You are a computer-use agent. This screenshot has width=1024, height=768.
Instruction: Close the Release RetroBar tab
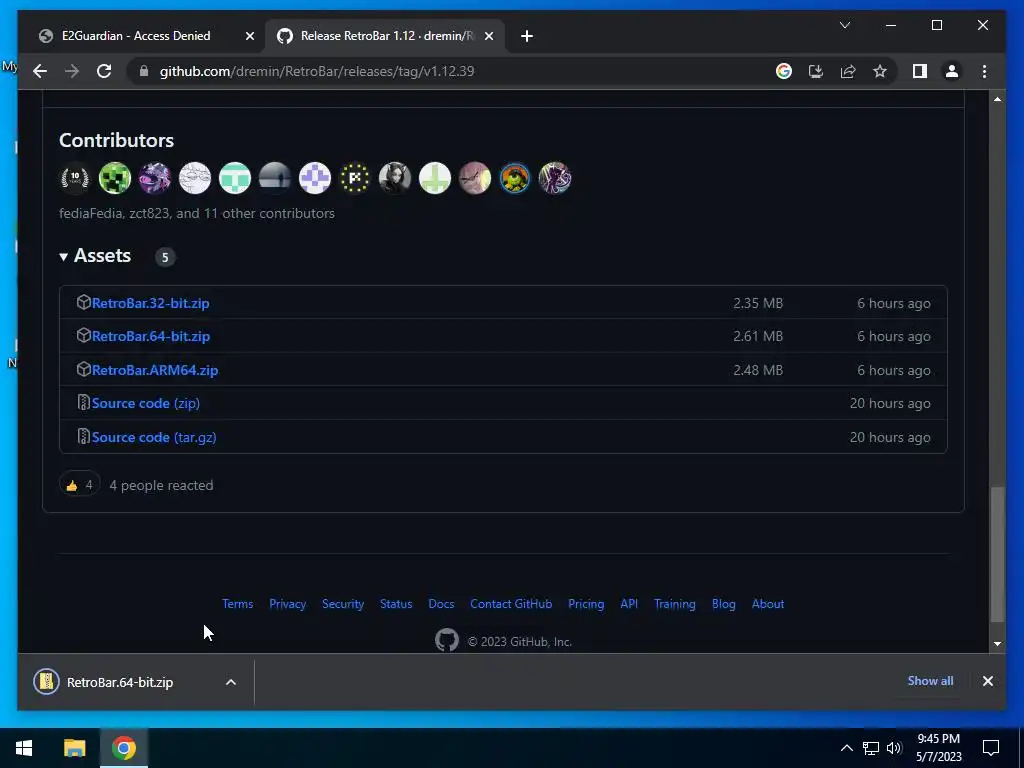point(488,36)
